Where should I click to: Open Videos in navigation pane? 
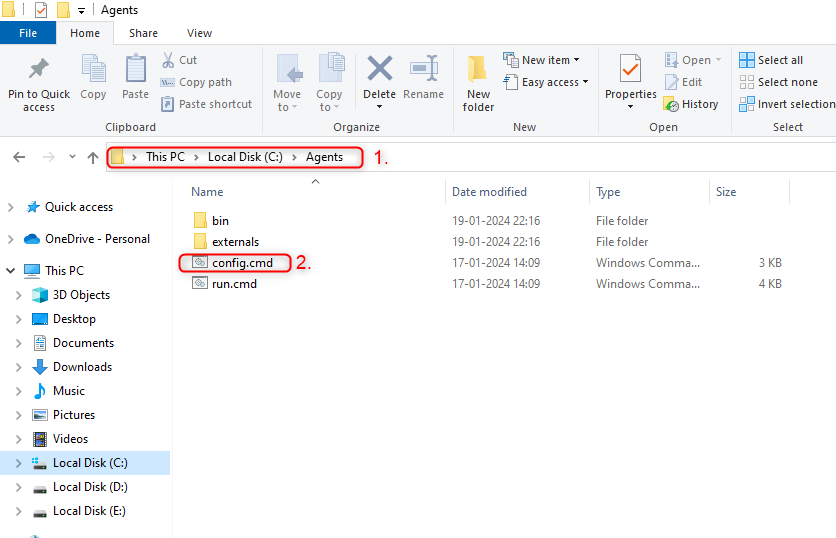pyautogui.click(x=70, y=439)
